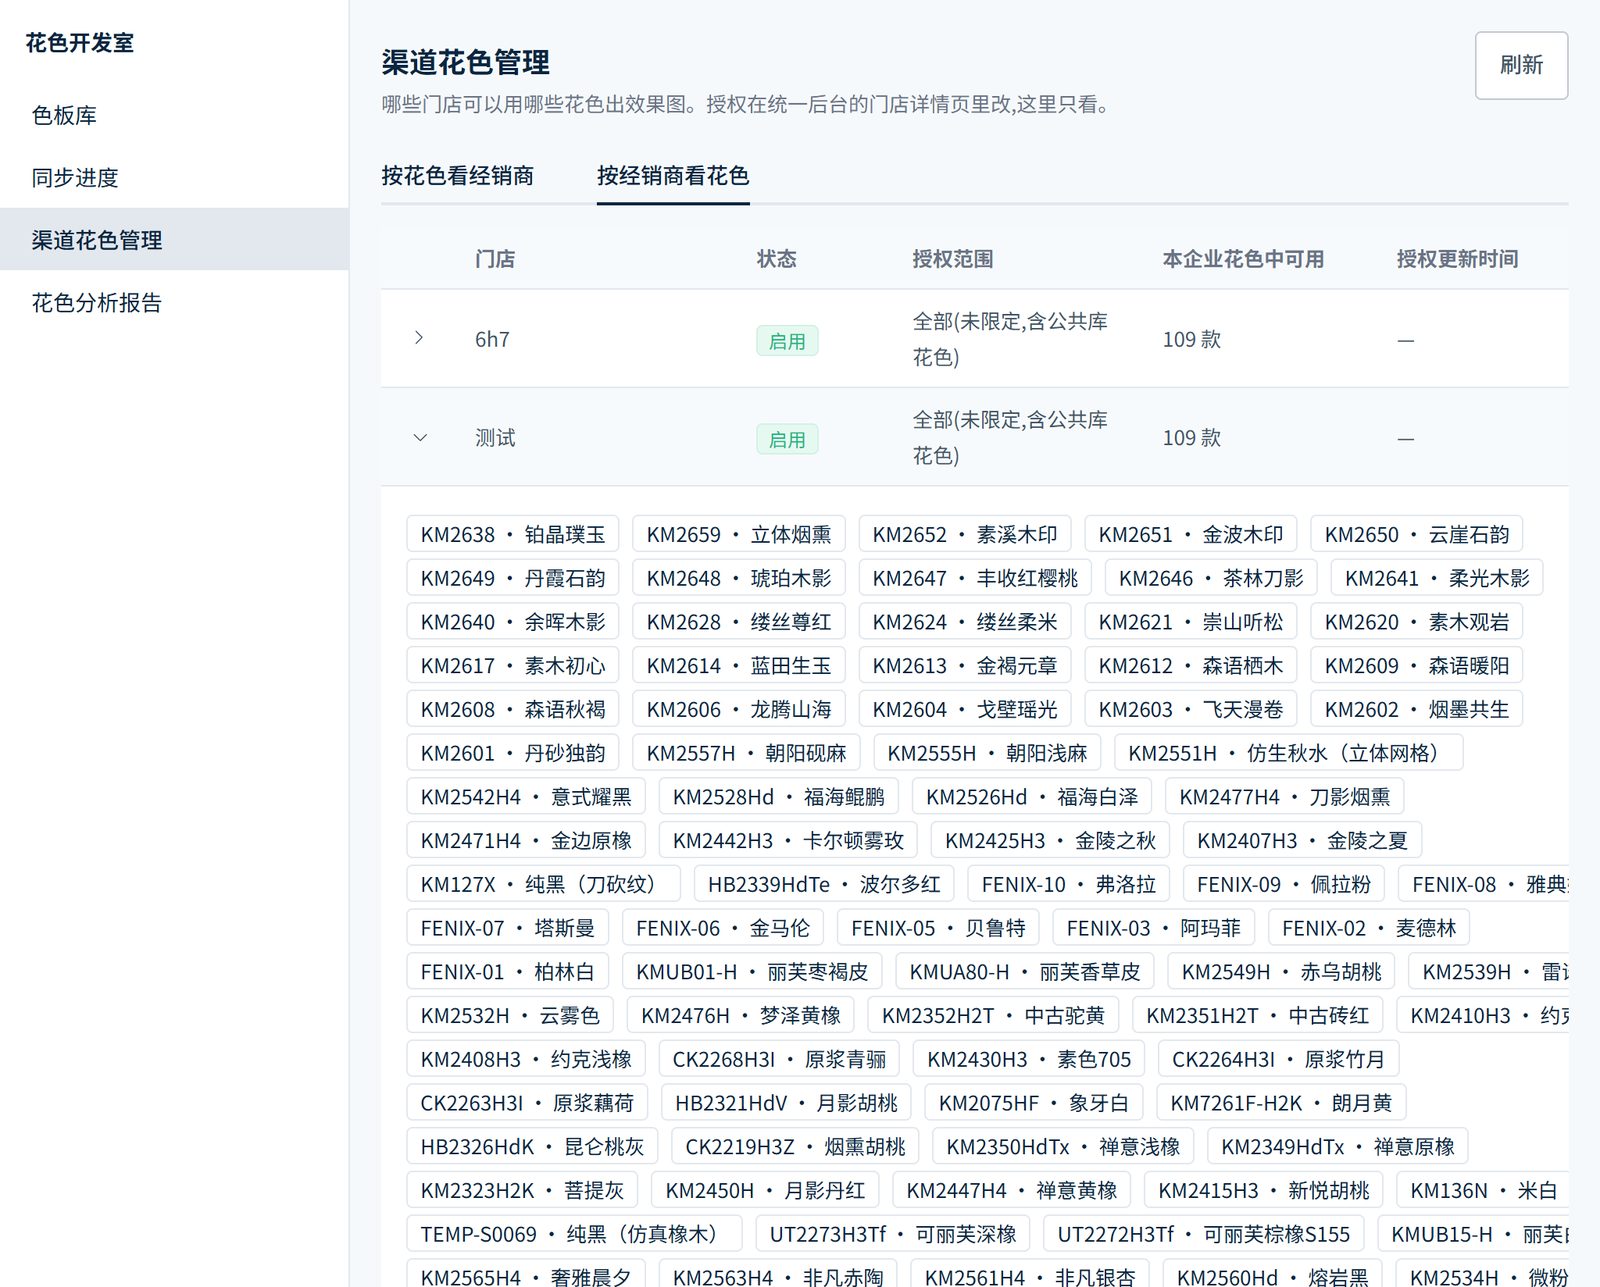The height and width of the screenshot is (1287, 1600).
Task: Open 色板库 in the sidebar
Action: pos(174,115)
